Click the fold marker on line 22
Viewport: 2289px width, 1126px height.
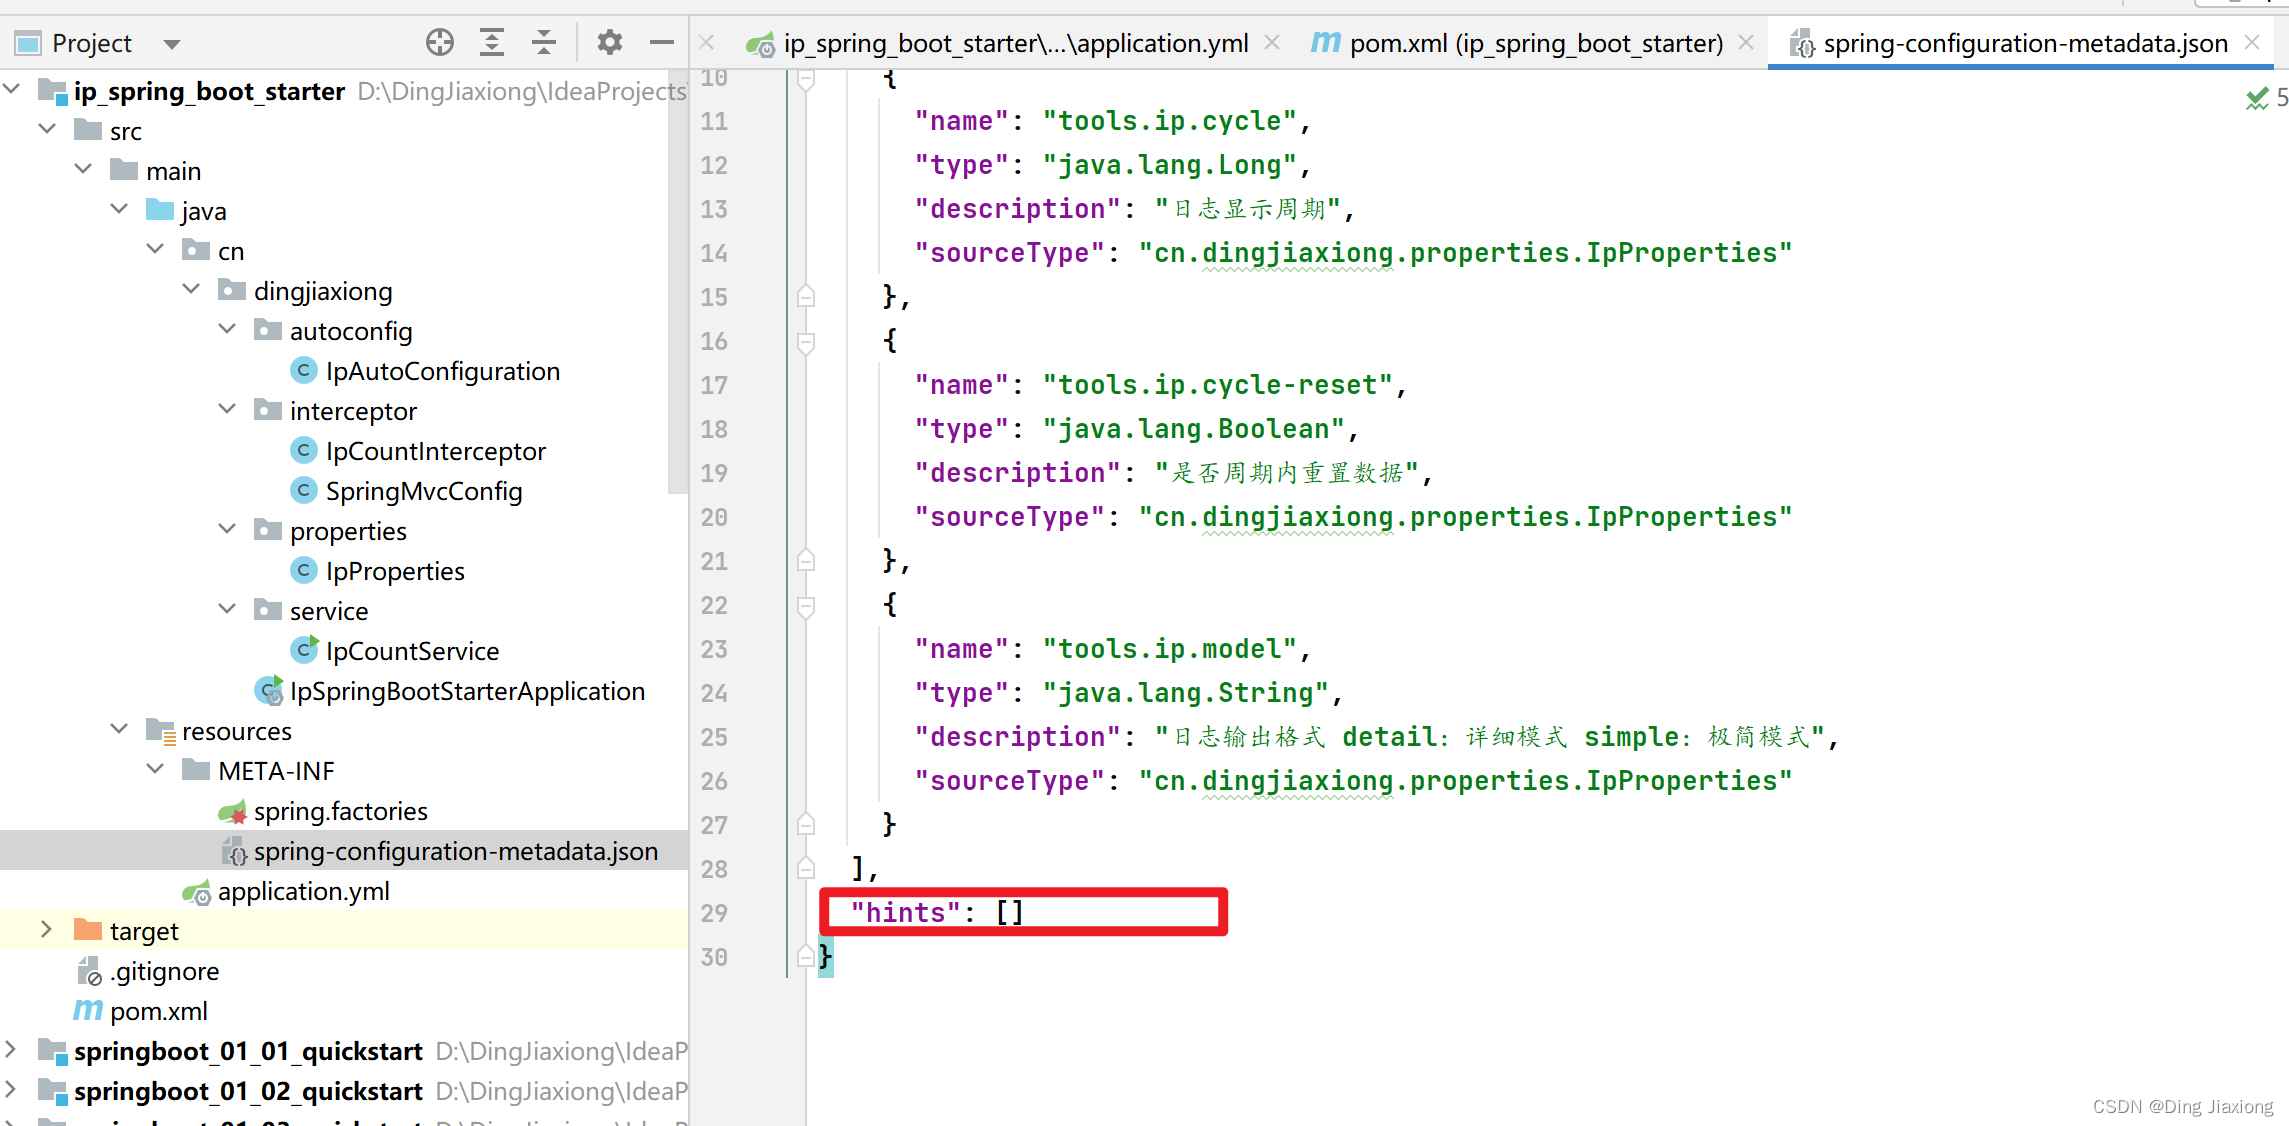click(806, 605)
